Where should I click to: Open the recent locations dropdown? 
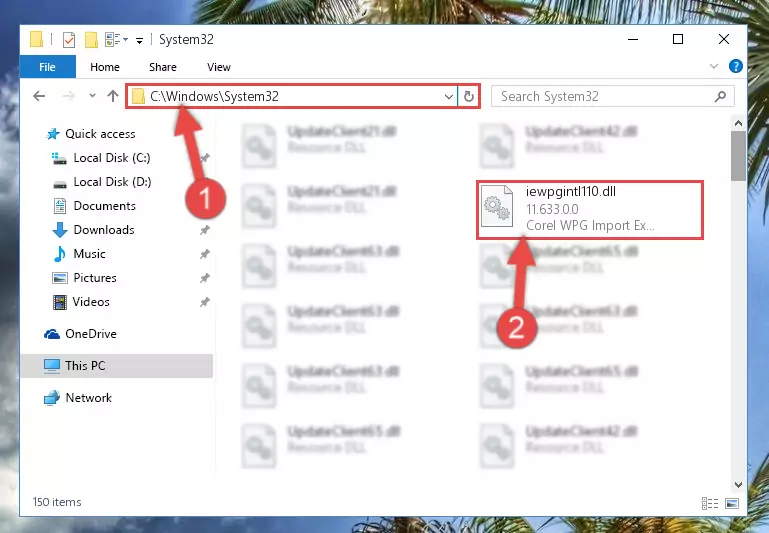click(92, 96)
